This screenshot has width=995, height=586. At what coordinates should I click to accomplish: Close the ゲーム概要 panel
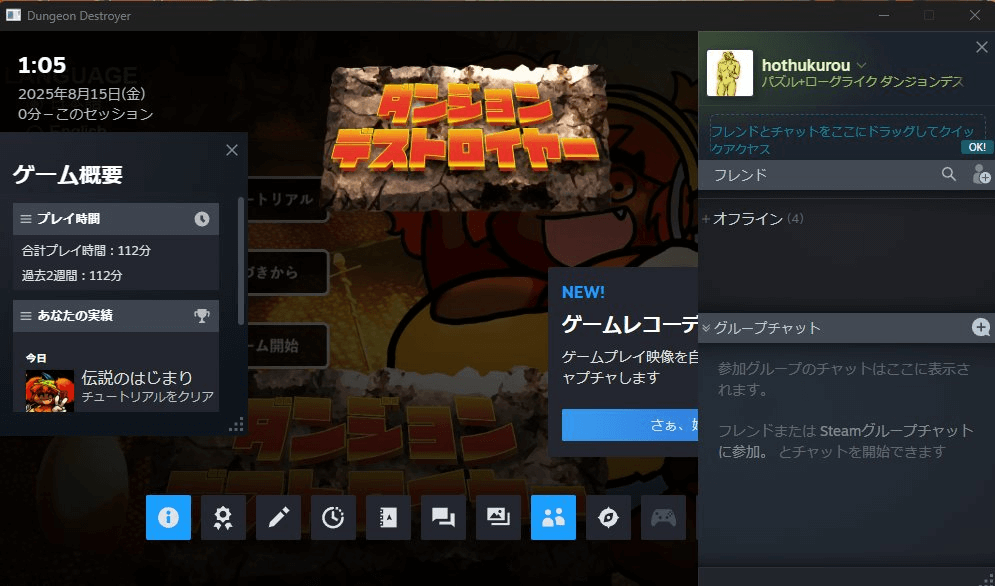point(232,150)
